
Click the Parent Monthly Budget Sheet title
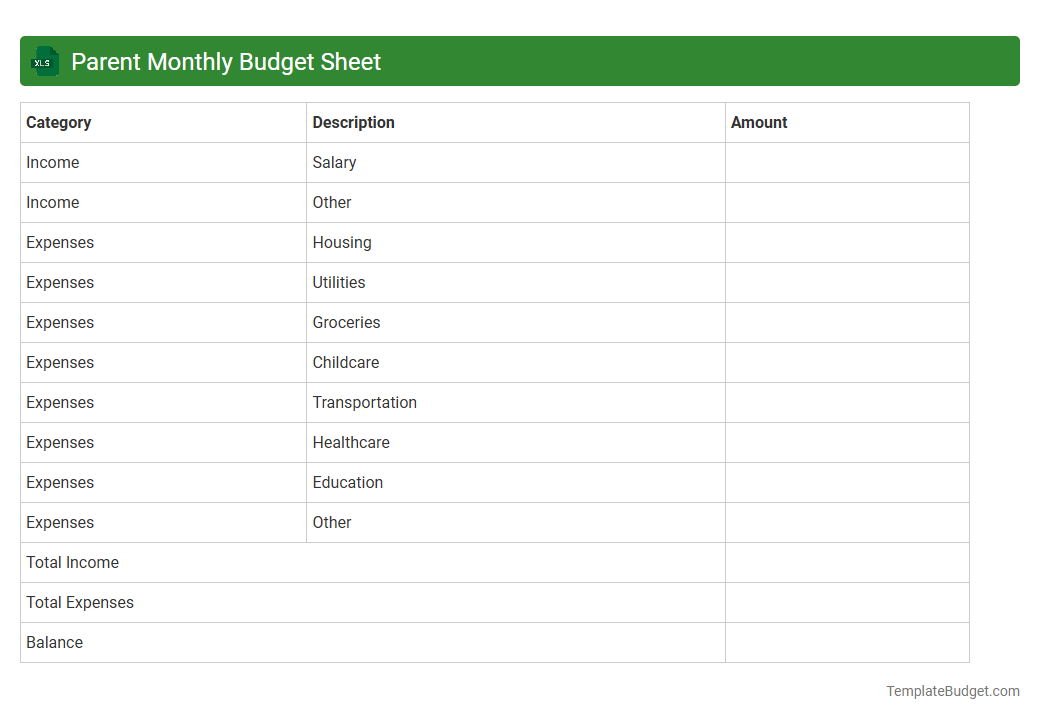click(225, 61)
